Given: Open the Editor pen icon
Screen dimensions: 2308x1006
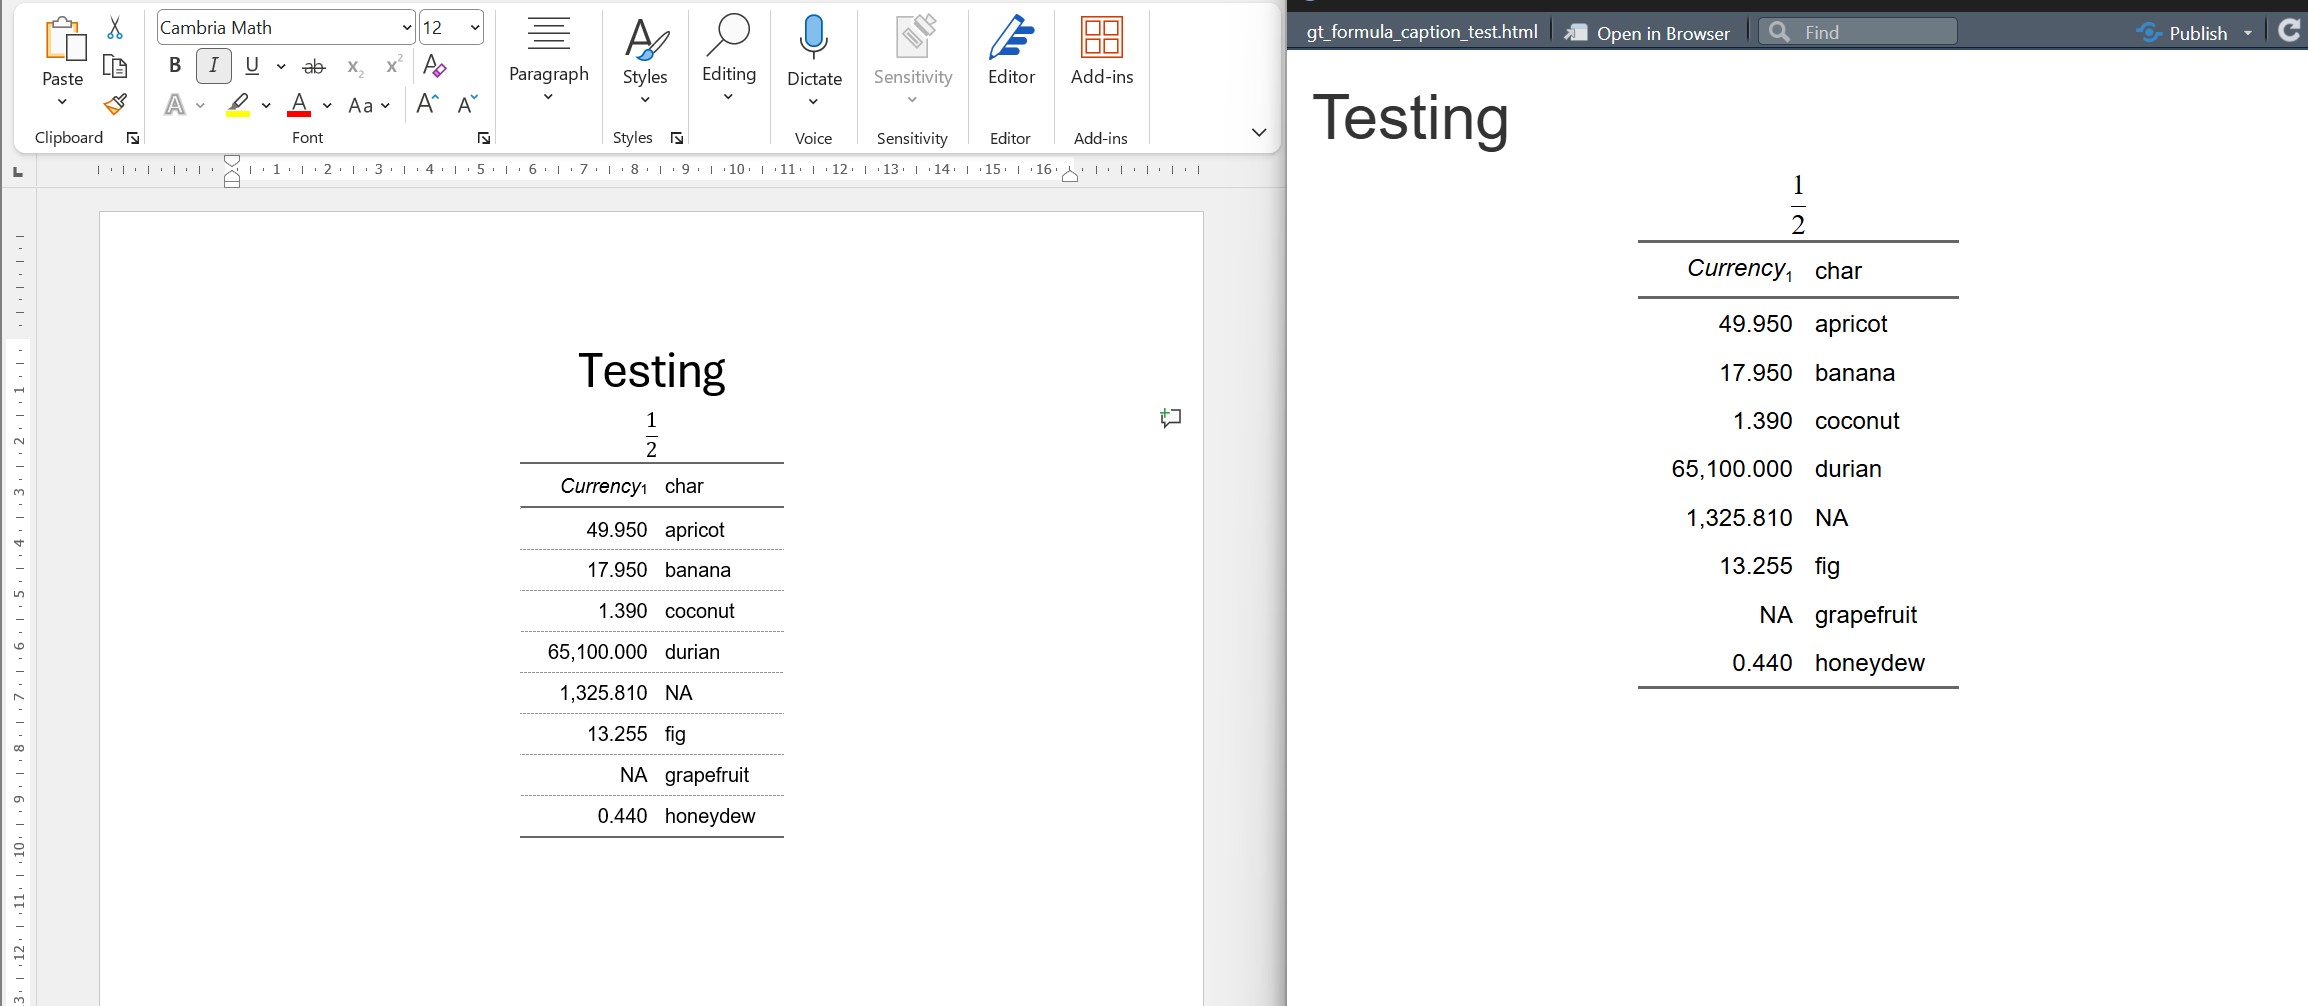Looking at the screenshot, I should tap(1011, 38).
